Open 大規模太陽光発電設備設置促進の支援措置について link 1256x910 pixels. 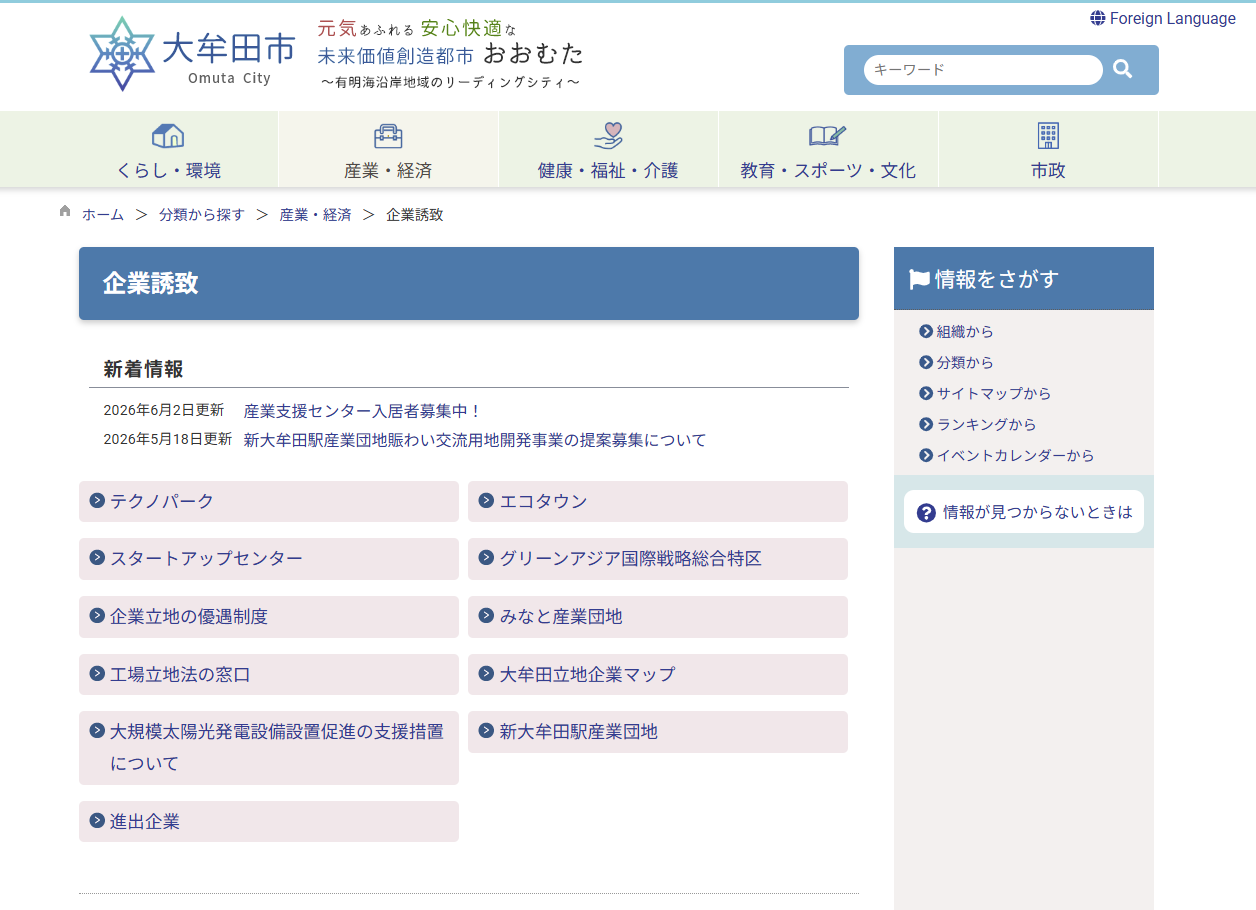point(268,748)
